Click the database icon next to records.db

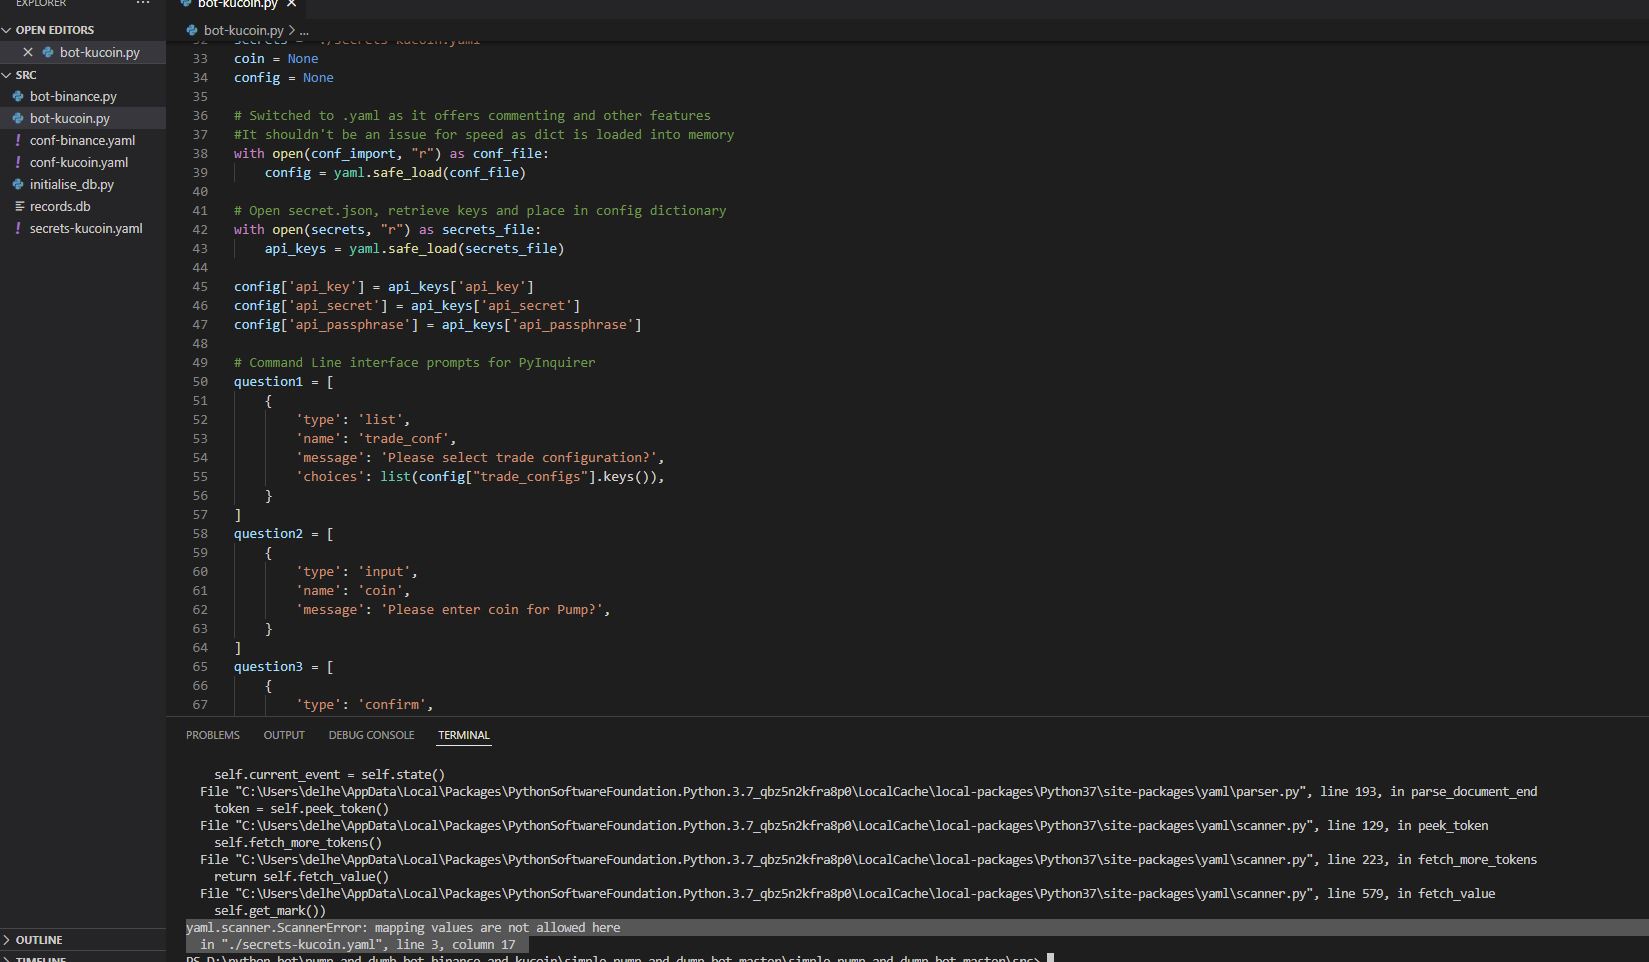tap(20, 206)
